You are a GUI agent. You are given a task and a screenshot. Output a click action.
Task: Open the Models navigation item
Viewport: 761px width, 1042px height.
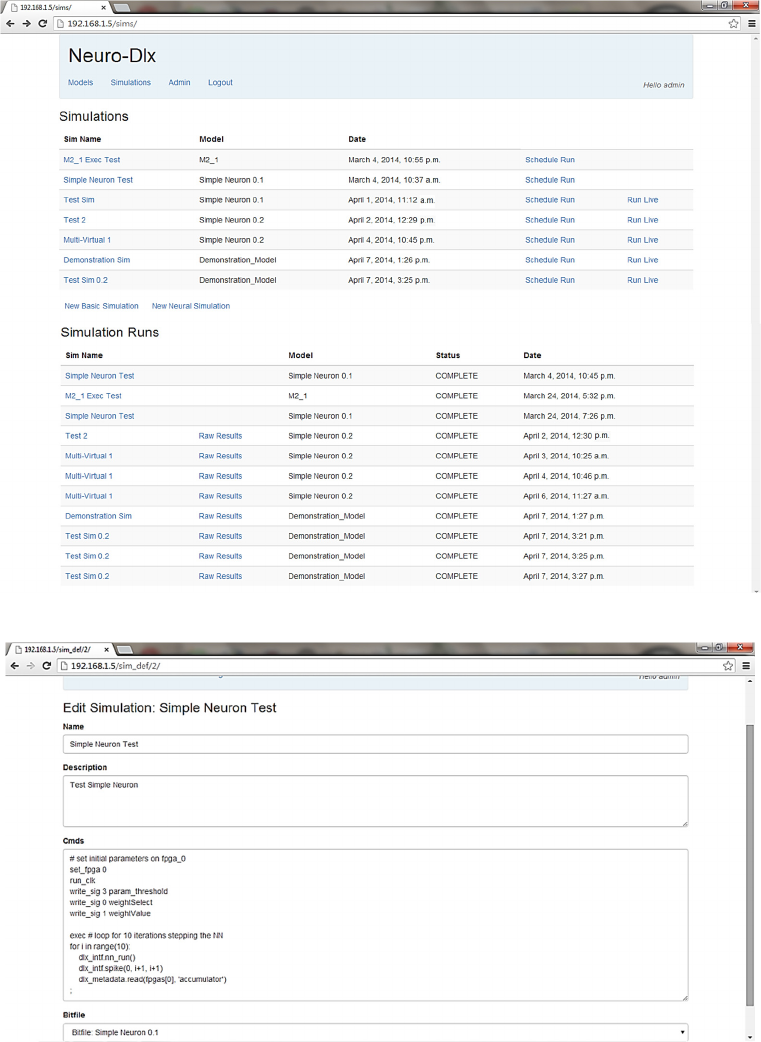click(80, 83)
